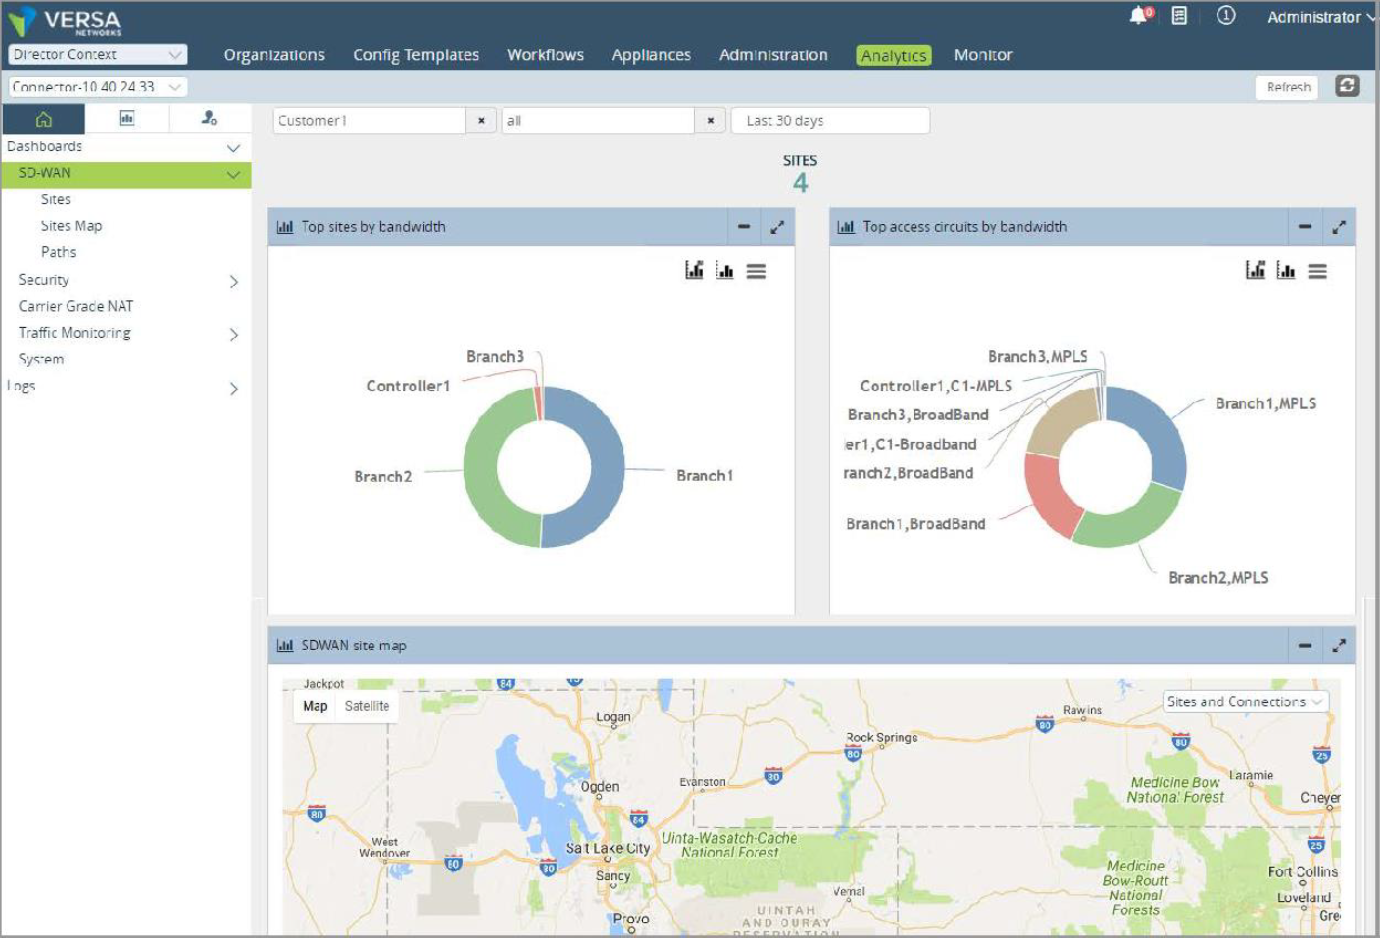The height and width of the screenshot is (938, 1380).
Task: Switch access circuits chart to bar chart icon
Action: (1286, 270)
